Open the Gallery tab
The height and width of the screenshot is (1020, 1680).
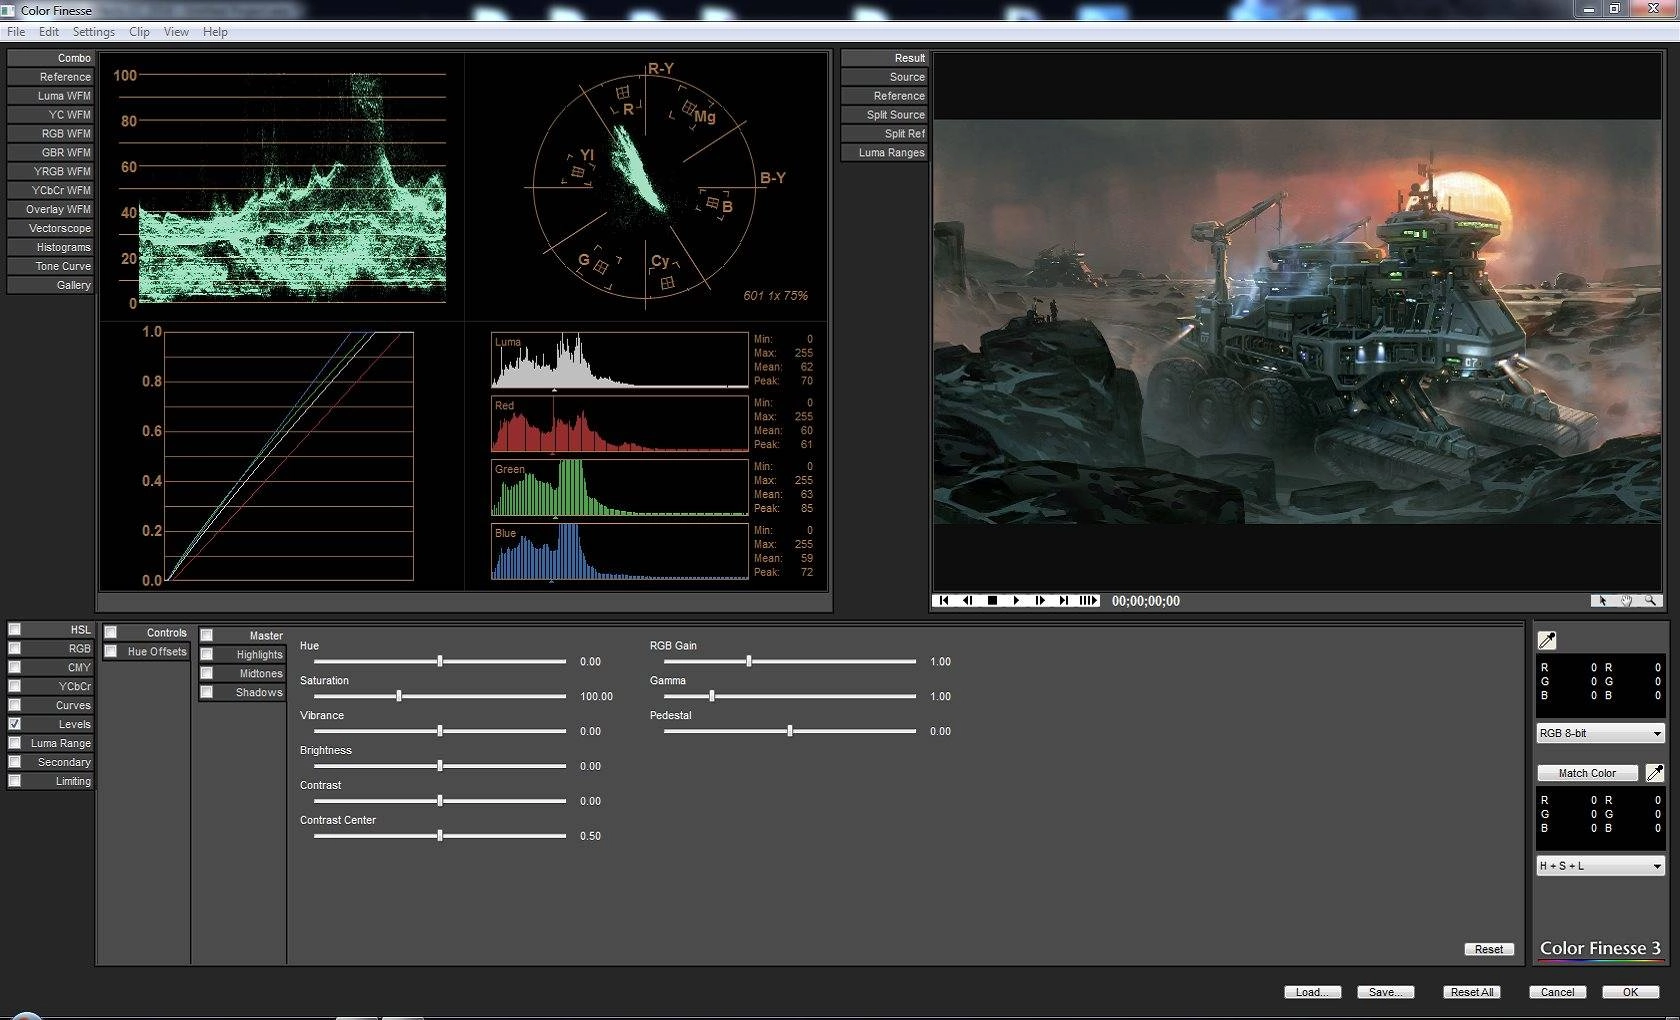tap(50, 285)
